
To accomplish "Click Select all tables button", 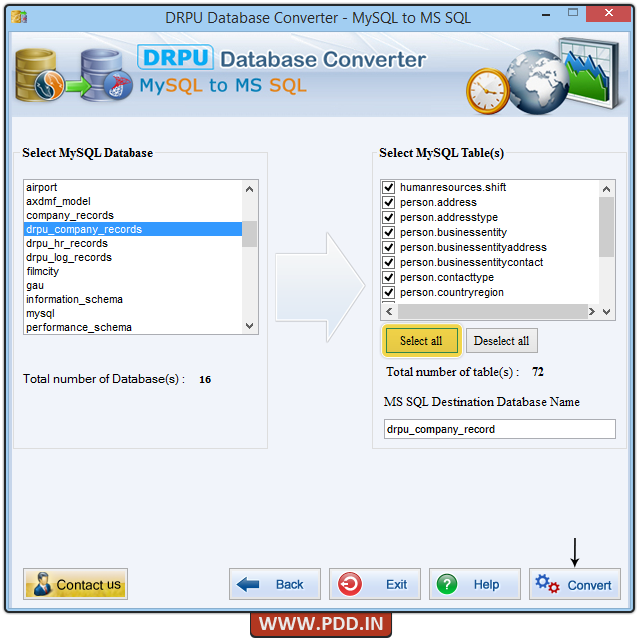I will tap(421, 341).
